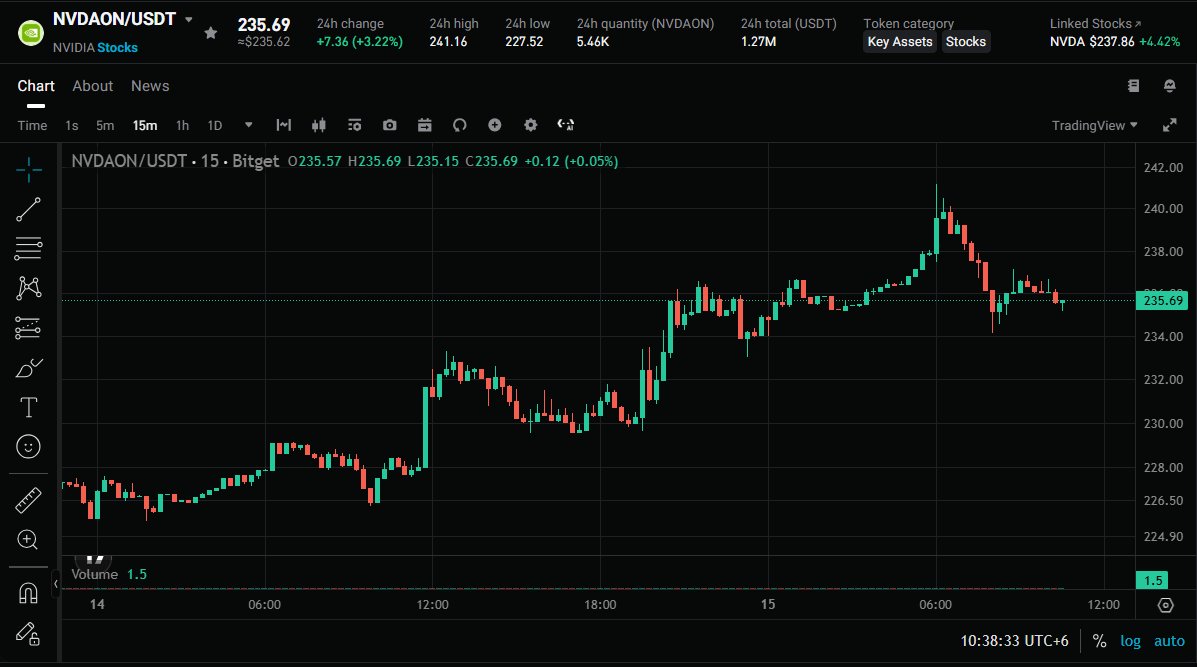Click the Stocks link beside NVIDIA
This screenshot has width=1197, height=667.
point(118,47)
